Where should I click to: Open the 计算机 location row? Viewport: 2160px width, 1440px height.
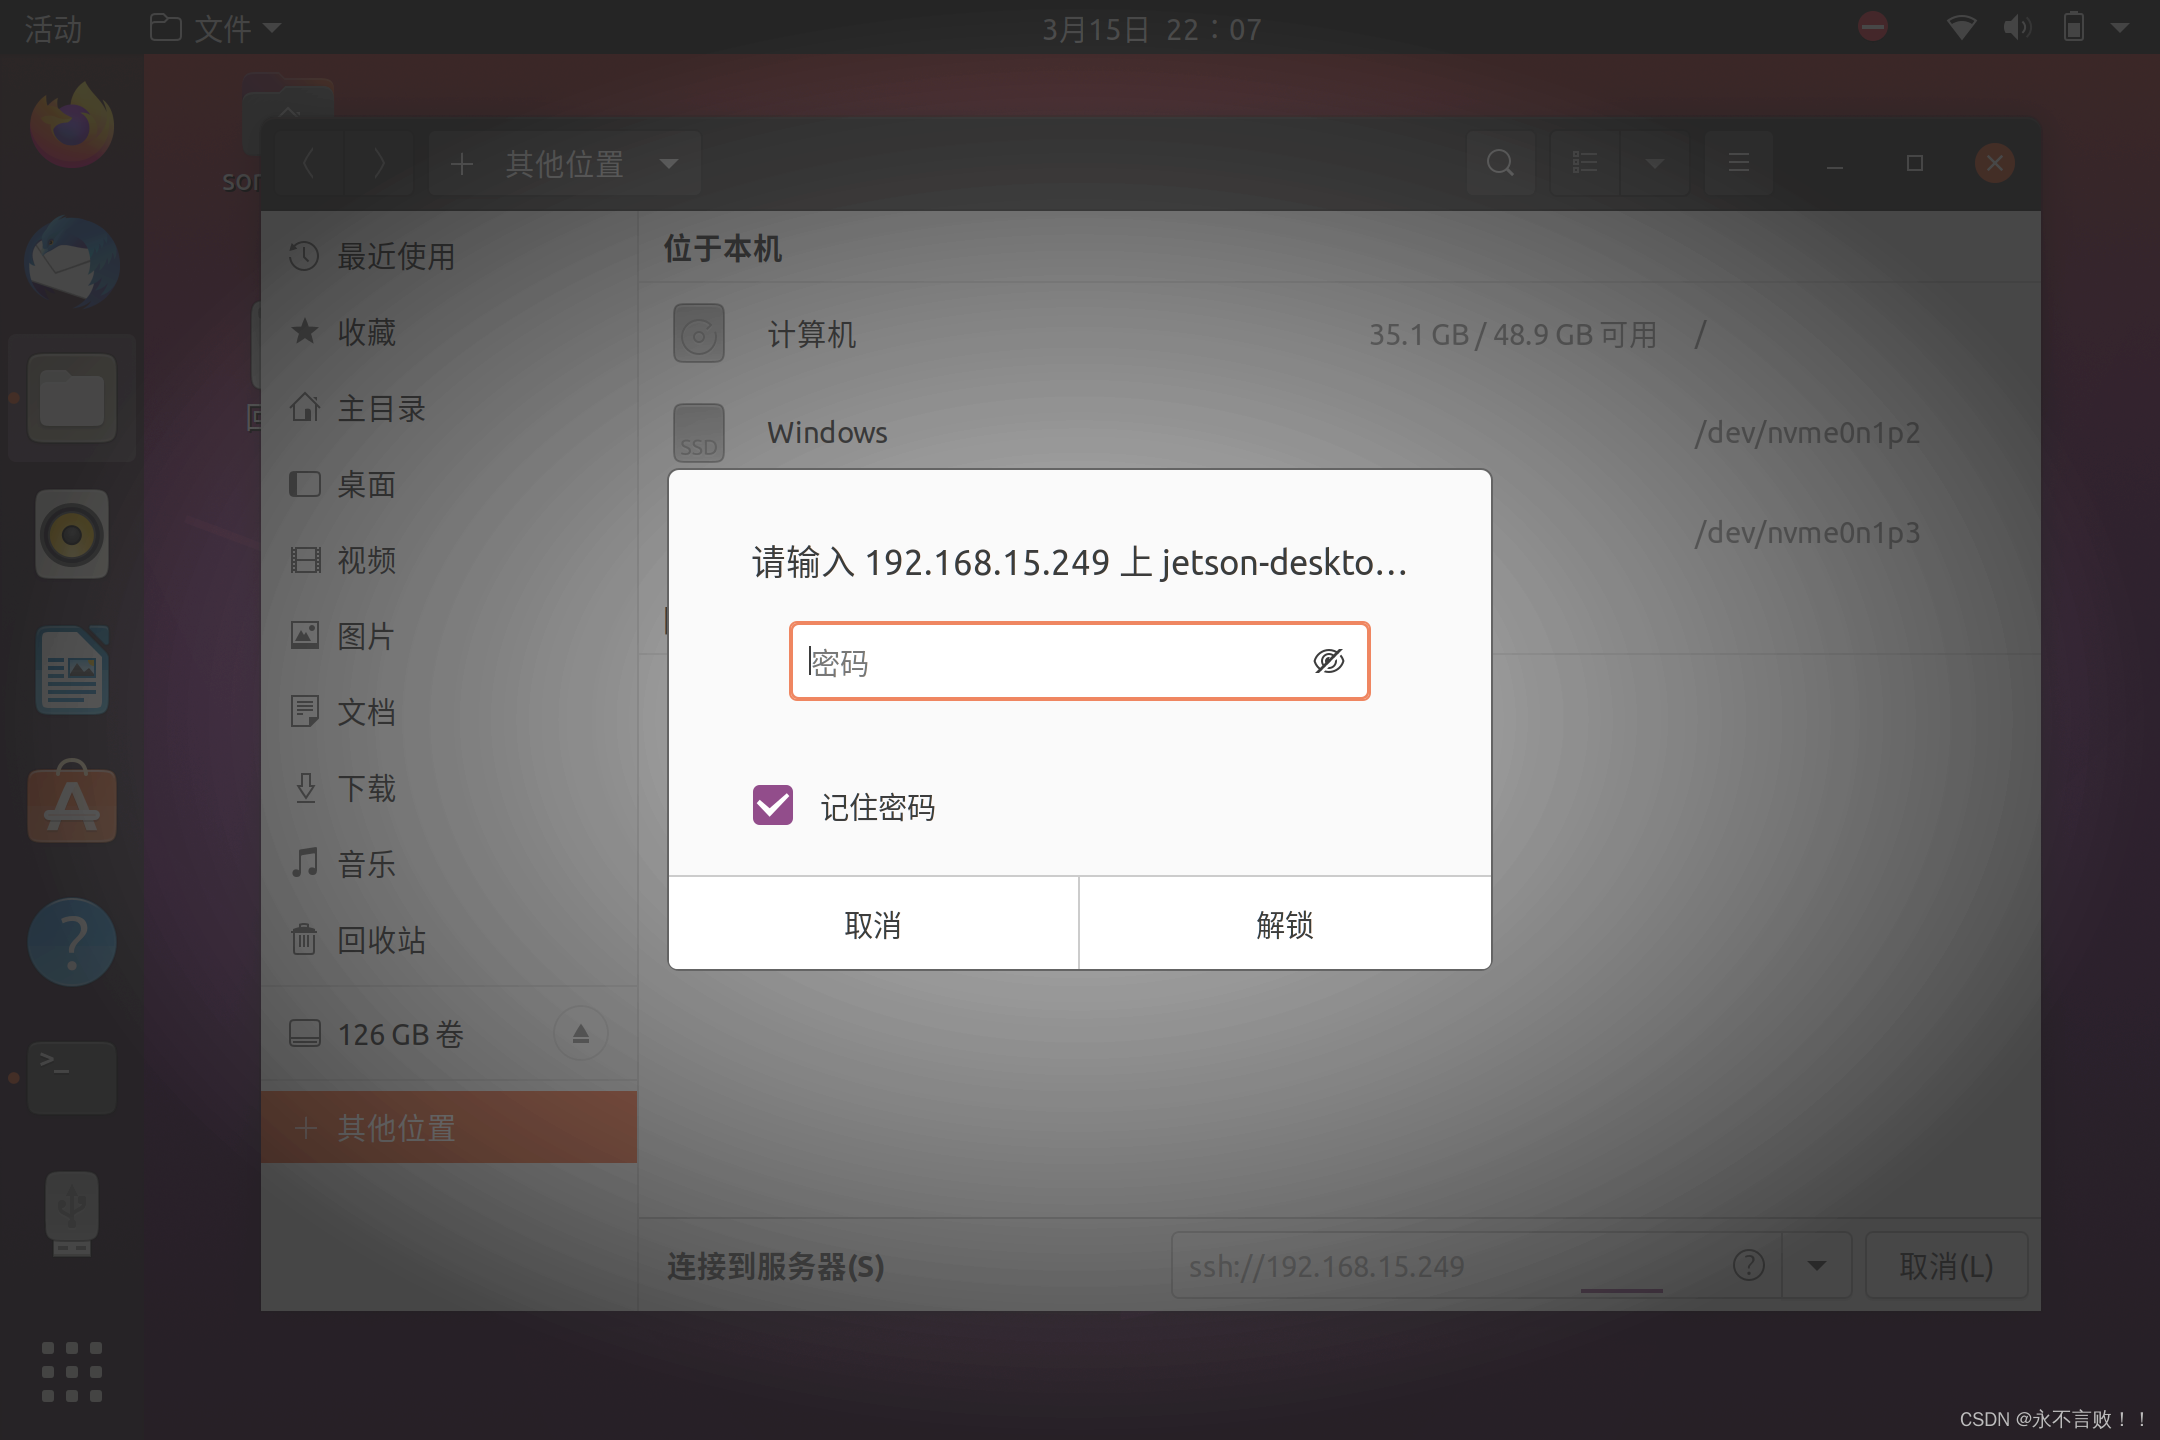[1339, 334]
